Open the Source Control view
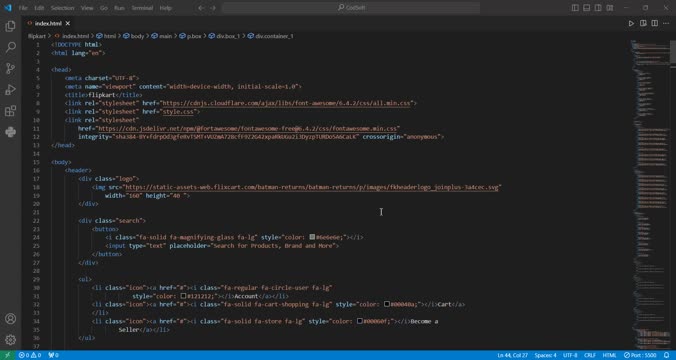The width and height of the screenshot is (676, 360). tap(10, 69)
